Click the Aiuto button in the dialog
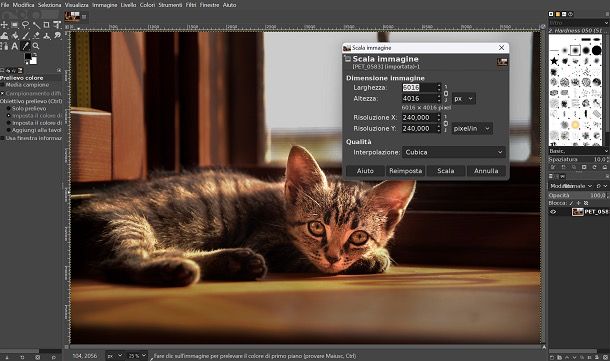This screenshot has height=361, width=610. (365, 171)
